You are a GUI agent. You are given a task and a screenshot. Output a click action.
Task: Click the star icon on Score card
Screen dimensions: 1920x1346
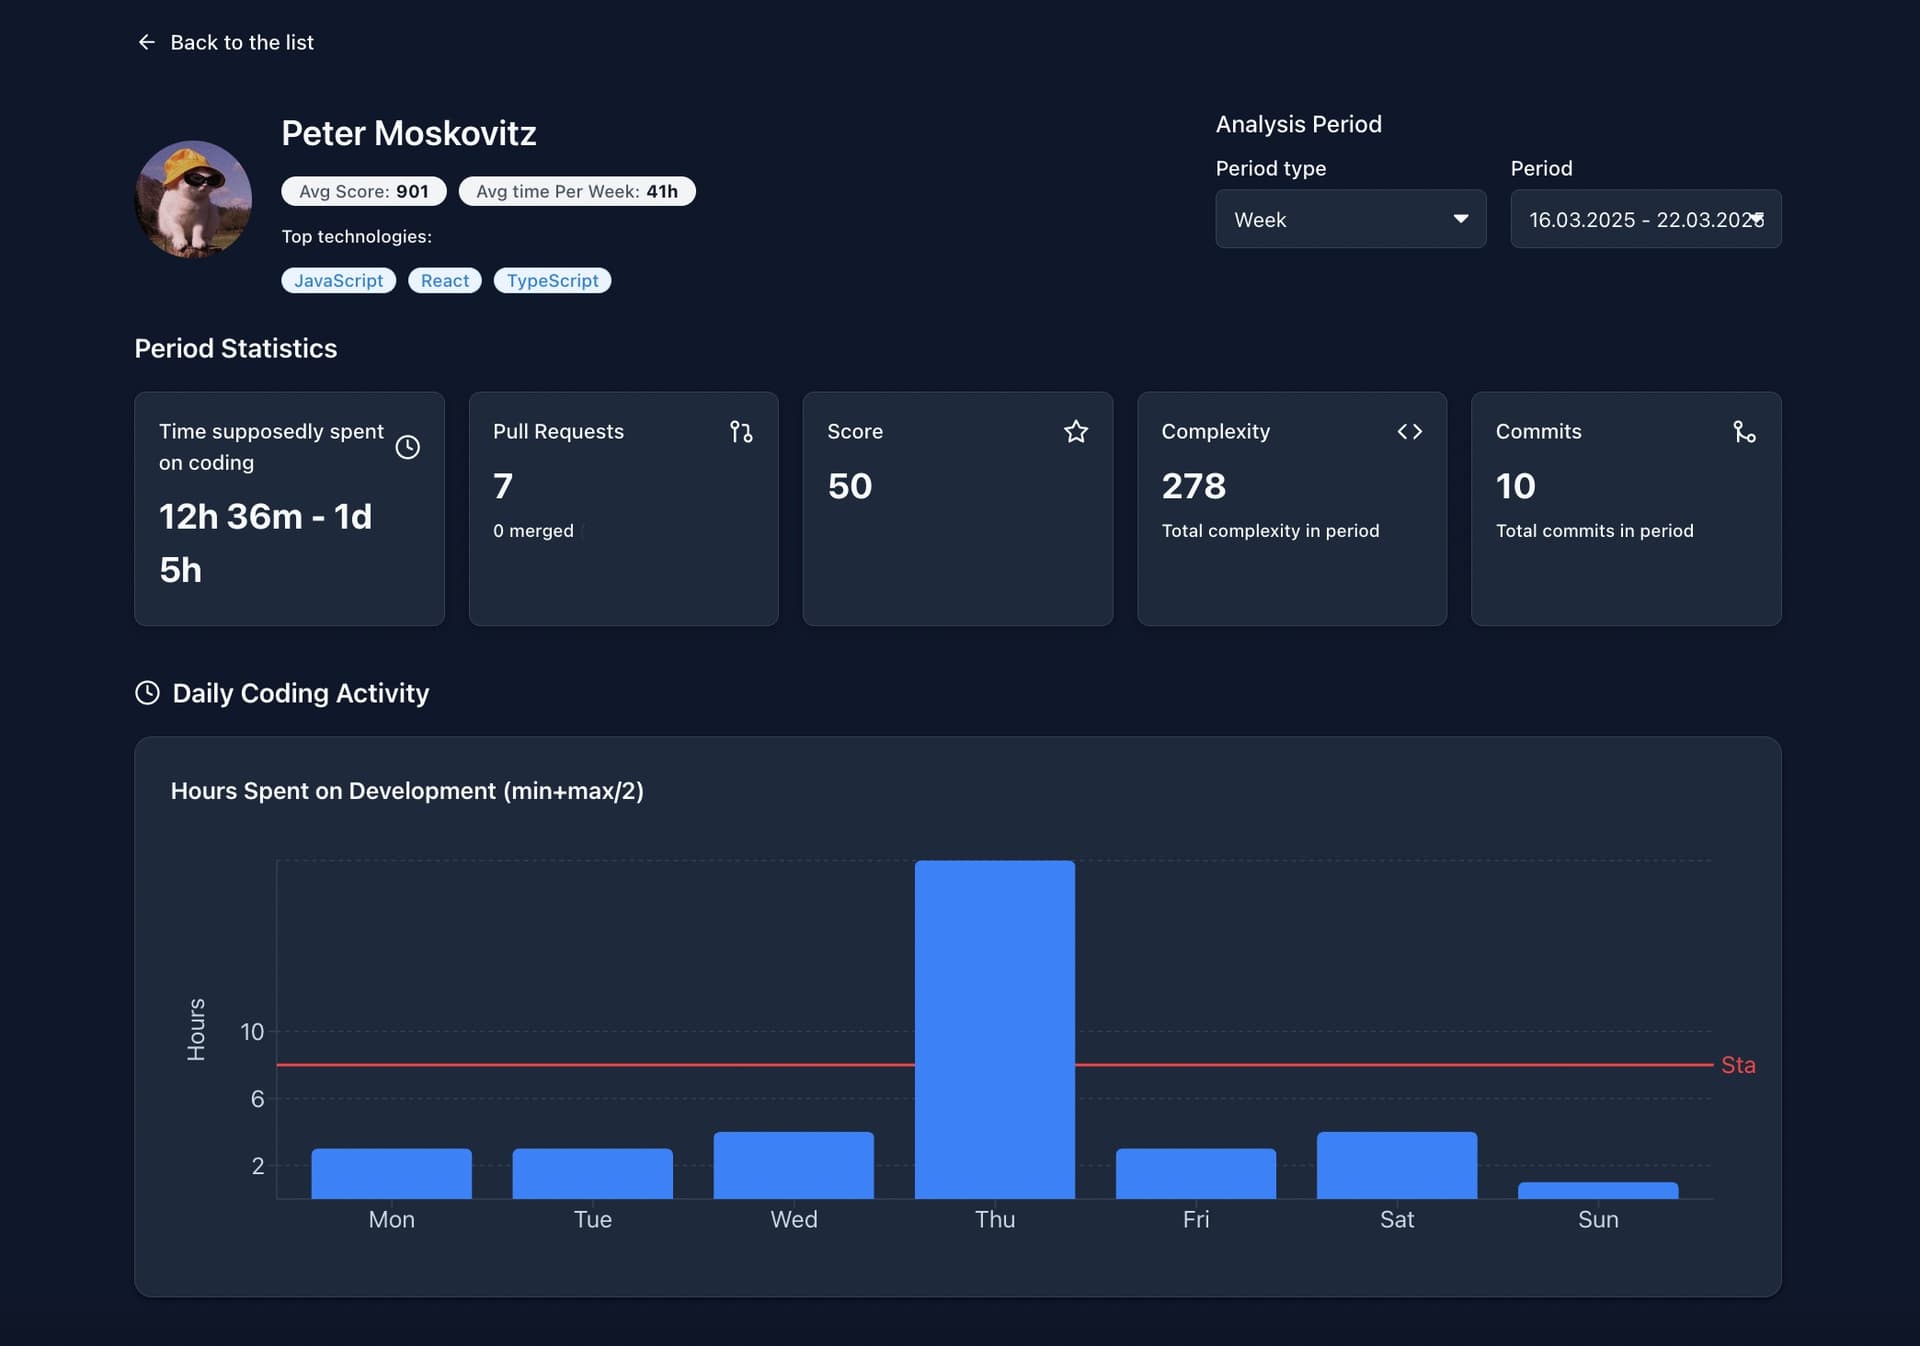click(x=1075, y=432)
